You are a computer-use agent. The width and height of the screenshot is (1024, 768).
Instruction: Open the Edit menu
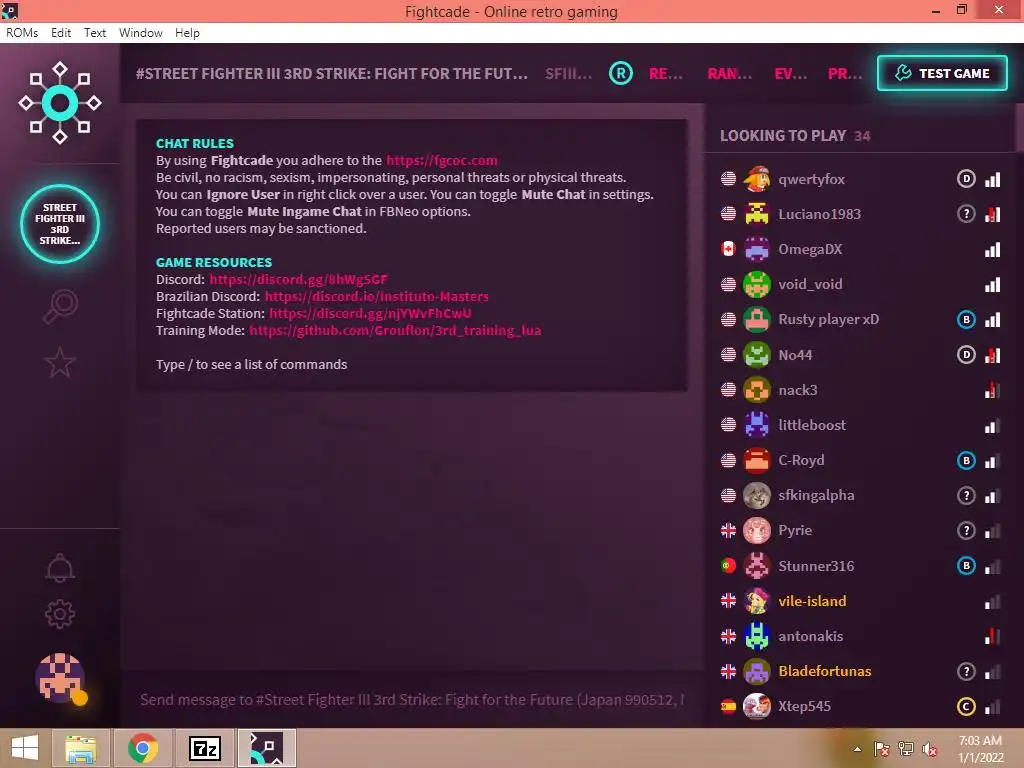pos(61,33)
